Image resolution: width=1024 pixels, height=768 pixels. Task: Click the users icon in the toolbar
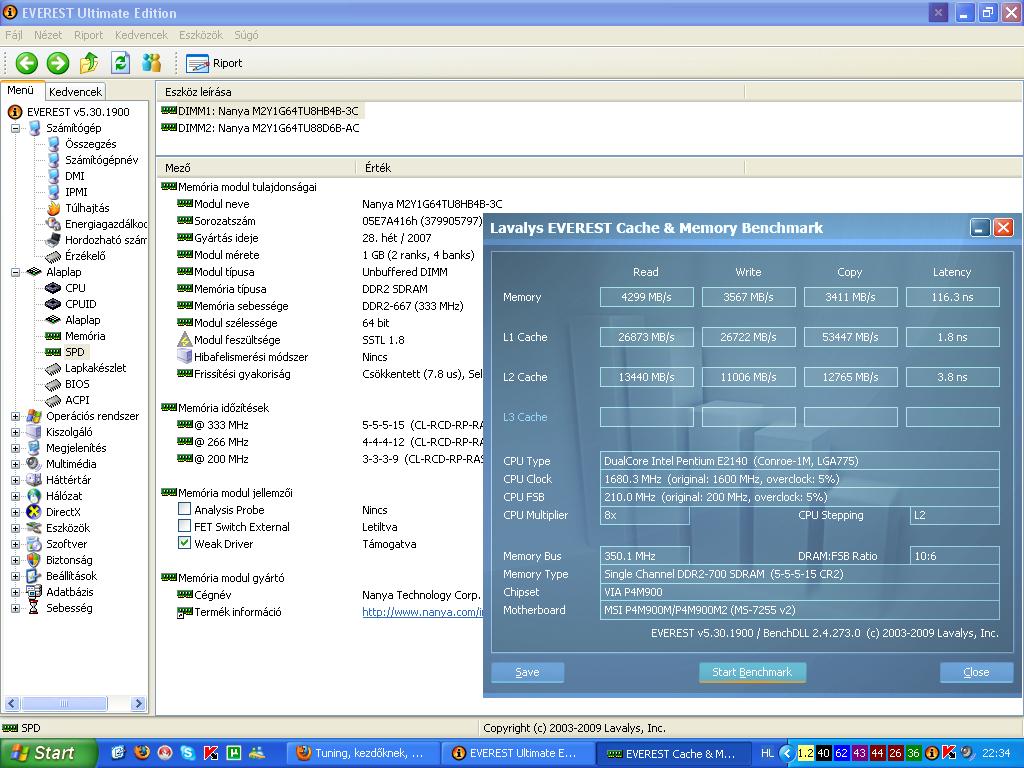[x=152, y=63]
